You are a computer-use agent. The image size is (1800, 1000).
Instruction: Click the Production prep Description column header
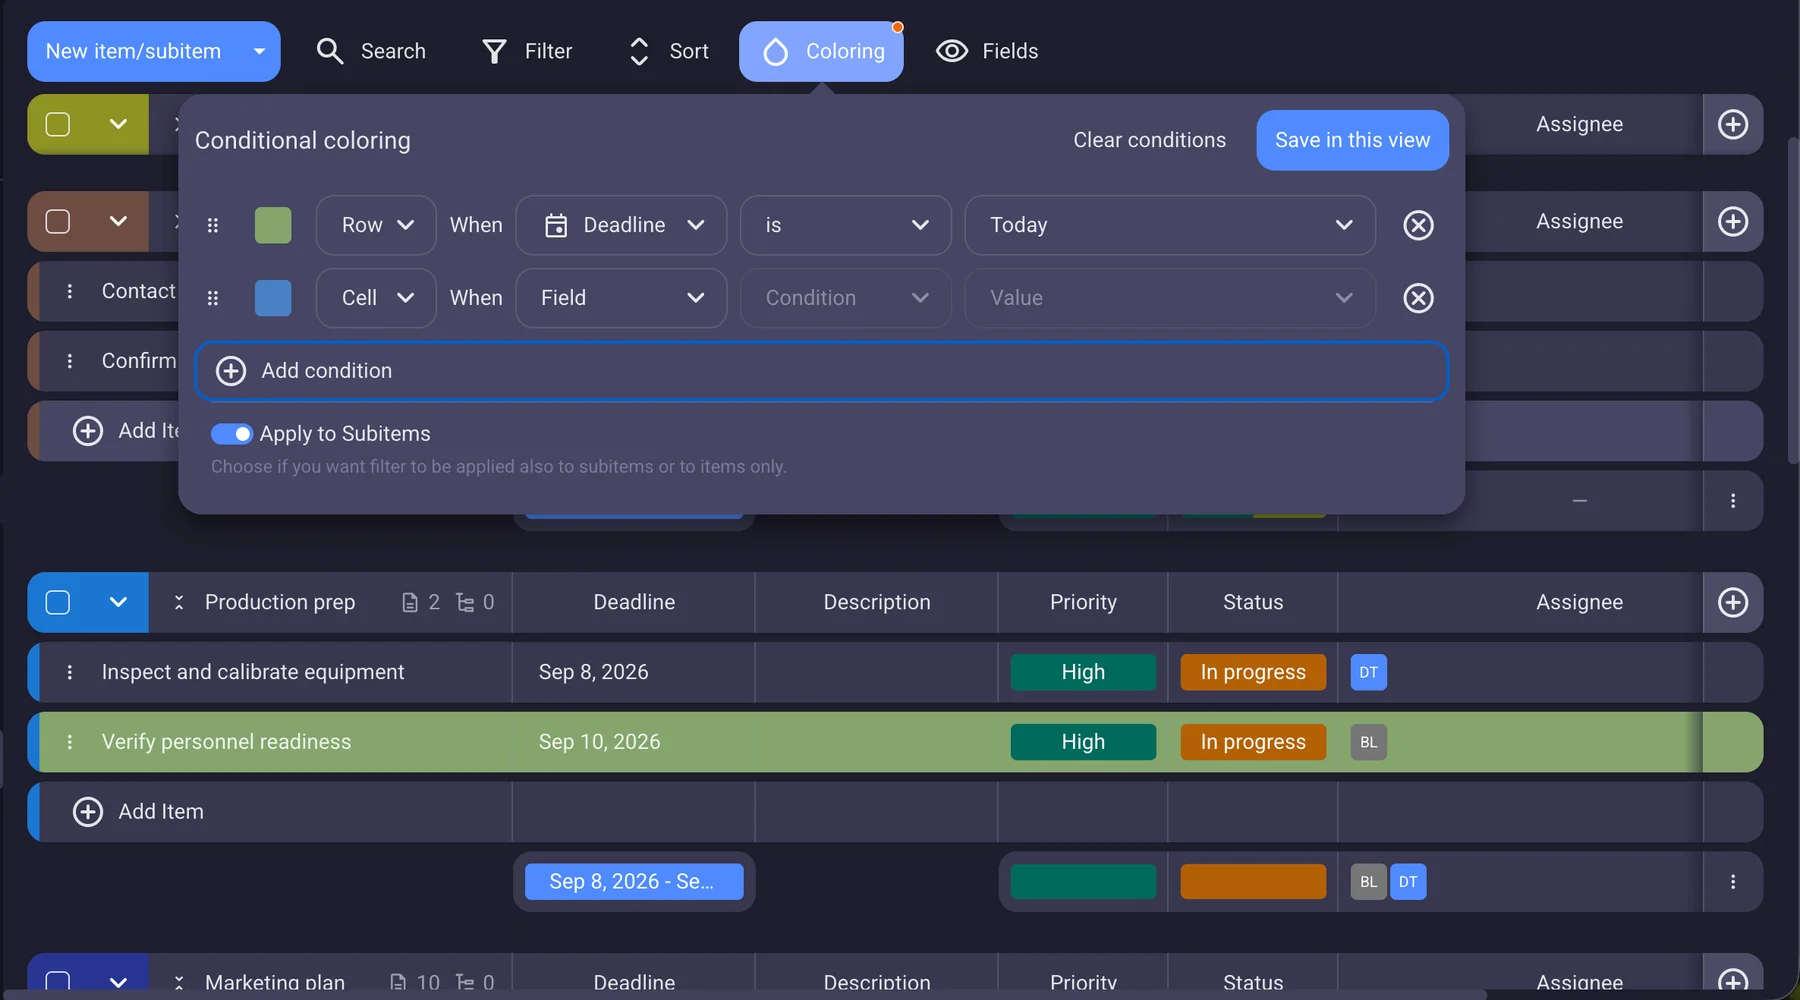[877, 602]
